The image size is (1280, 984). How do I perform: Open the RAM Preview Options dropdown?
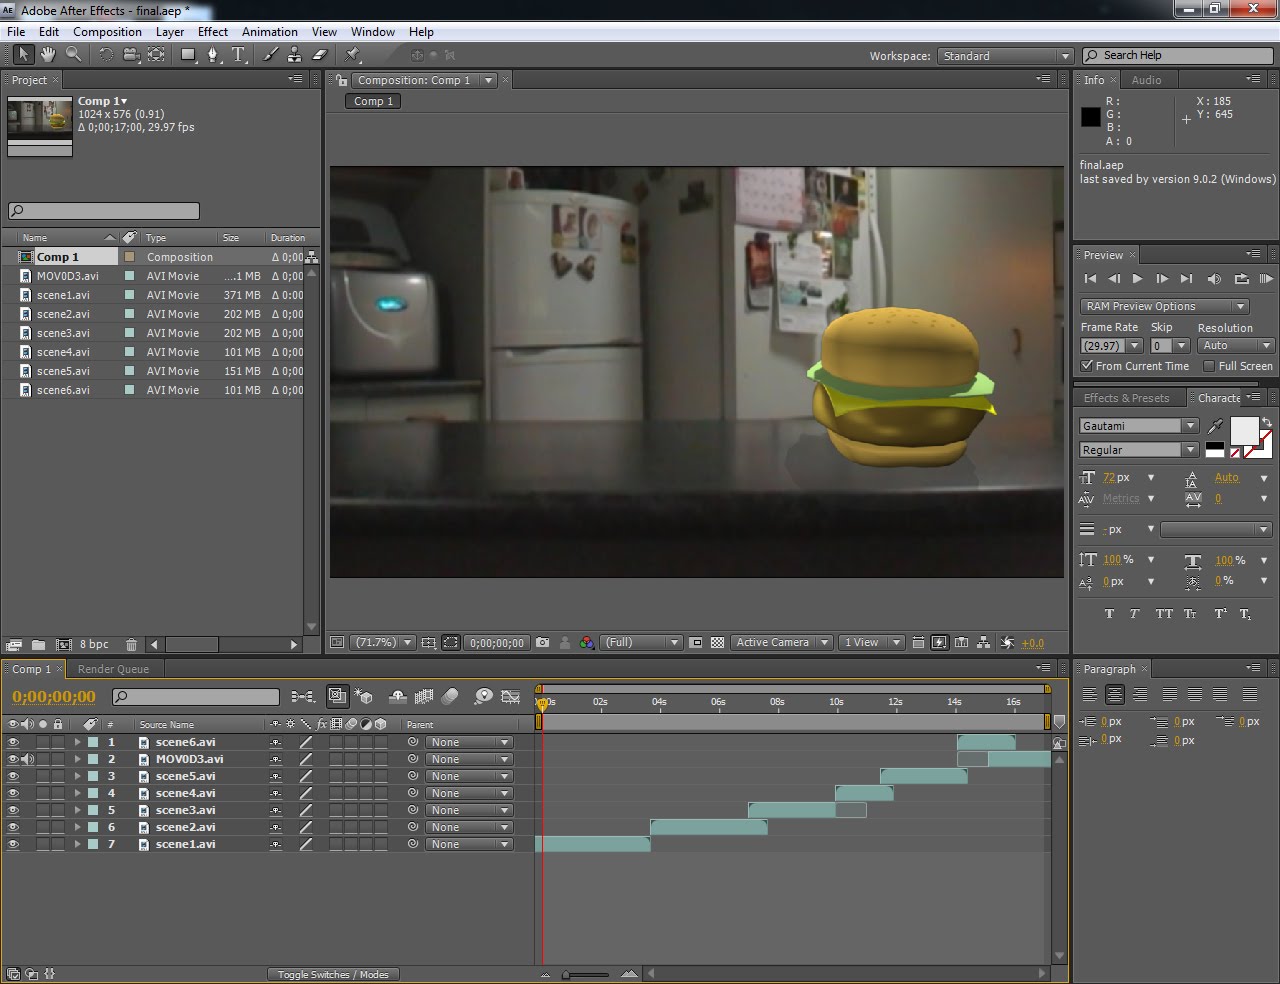1163,306
